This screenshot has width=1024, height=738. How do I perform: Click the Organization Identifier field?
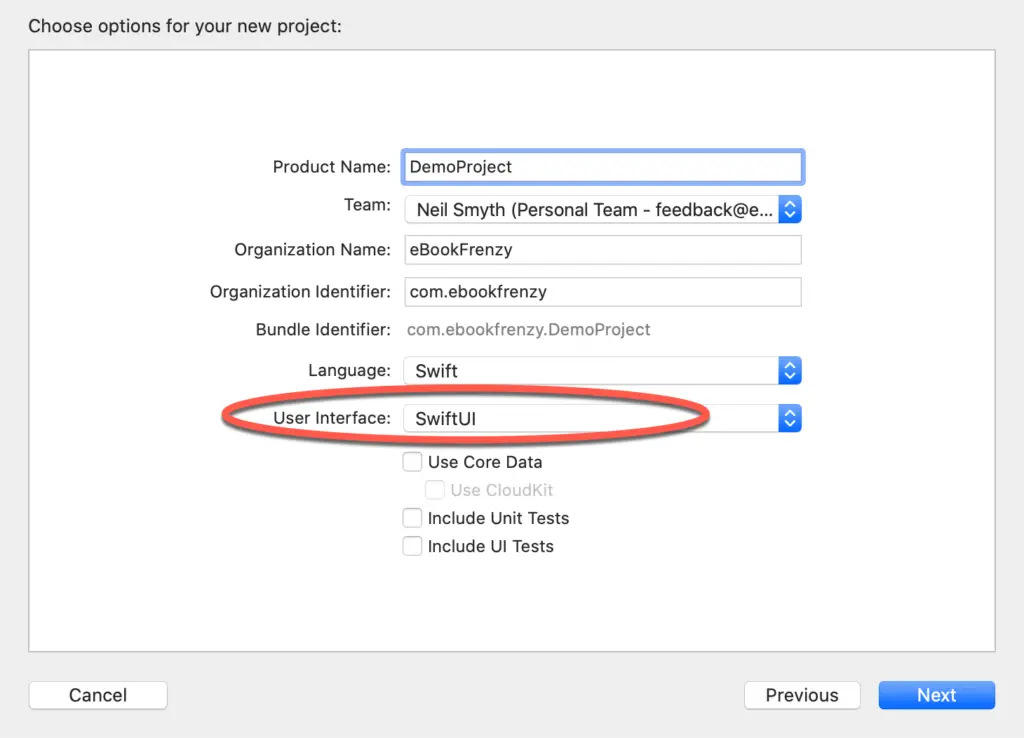602,291
